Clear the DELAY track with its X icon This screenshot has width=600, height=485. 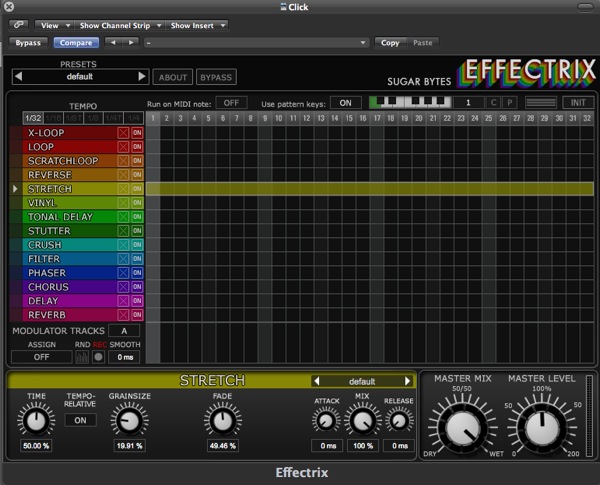coord(123,301)
